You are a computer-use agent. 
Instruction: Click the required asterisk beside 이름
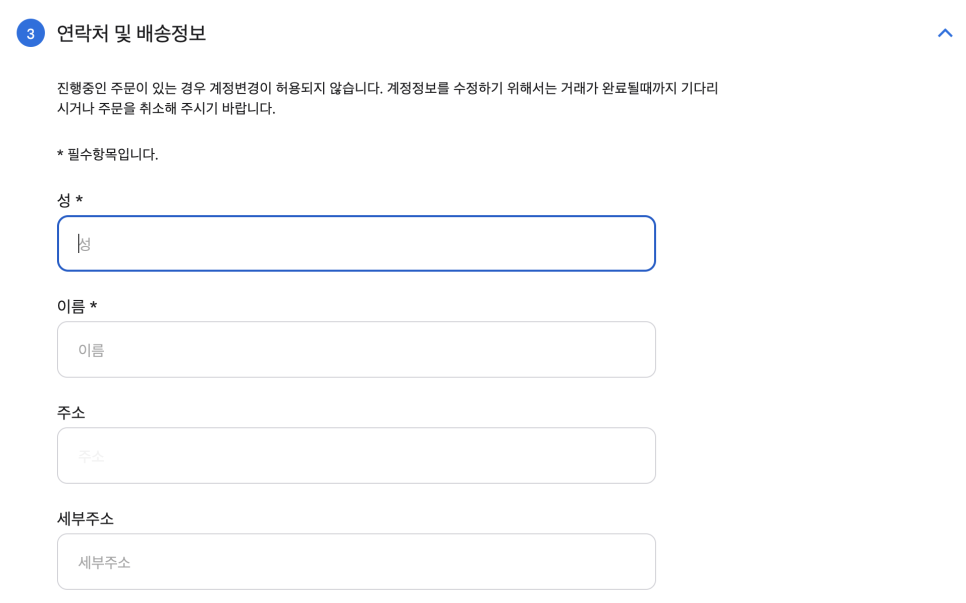coord(94,306)
